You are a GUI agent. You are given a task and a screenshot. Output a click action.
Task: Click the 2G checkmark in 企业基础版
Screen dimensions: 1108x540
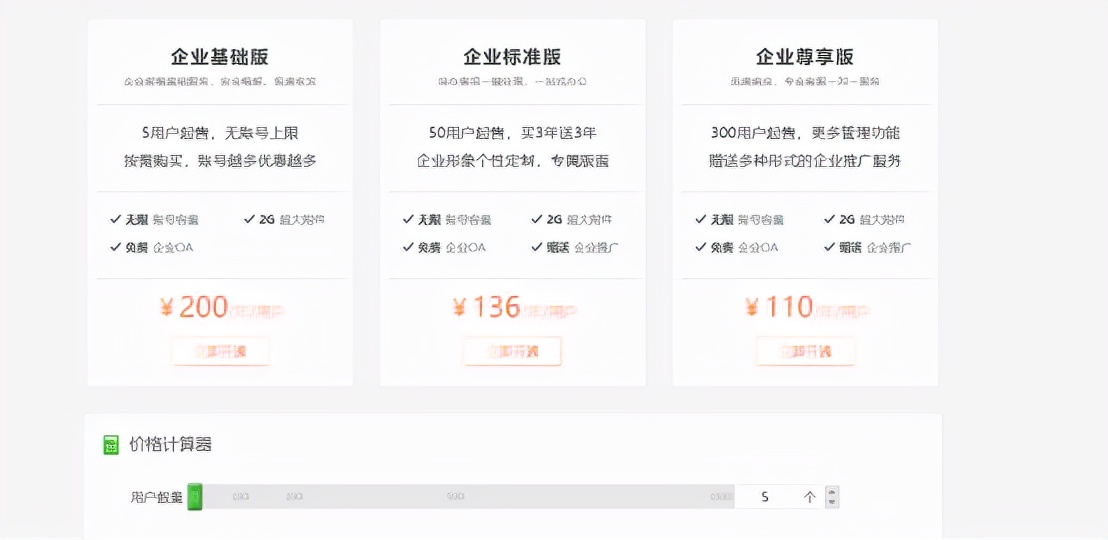pos(249,219)
